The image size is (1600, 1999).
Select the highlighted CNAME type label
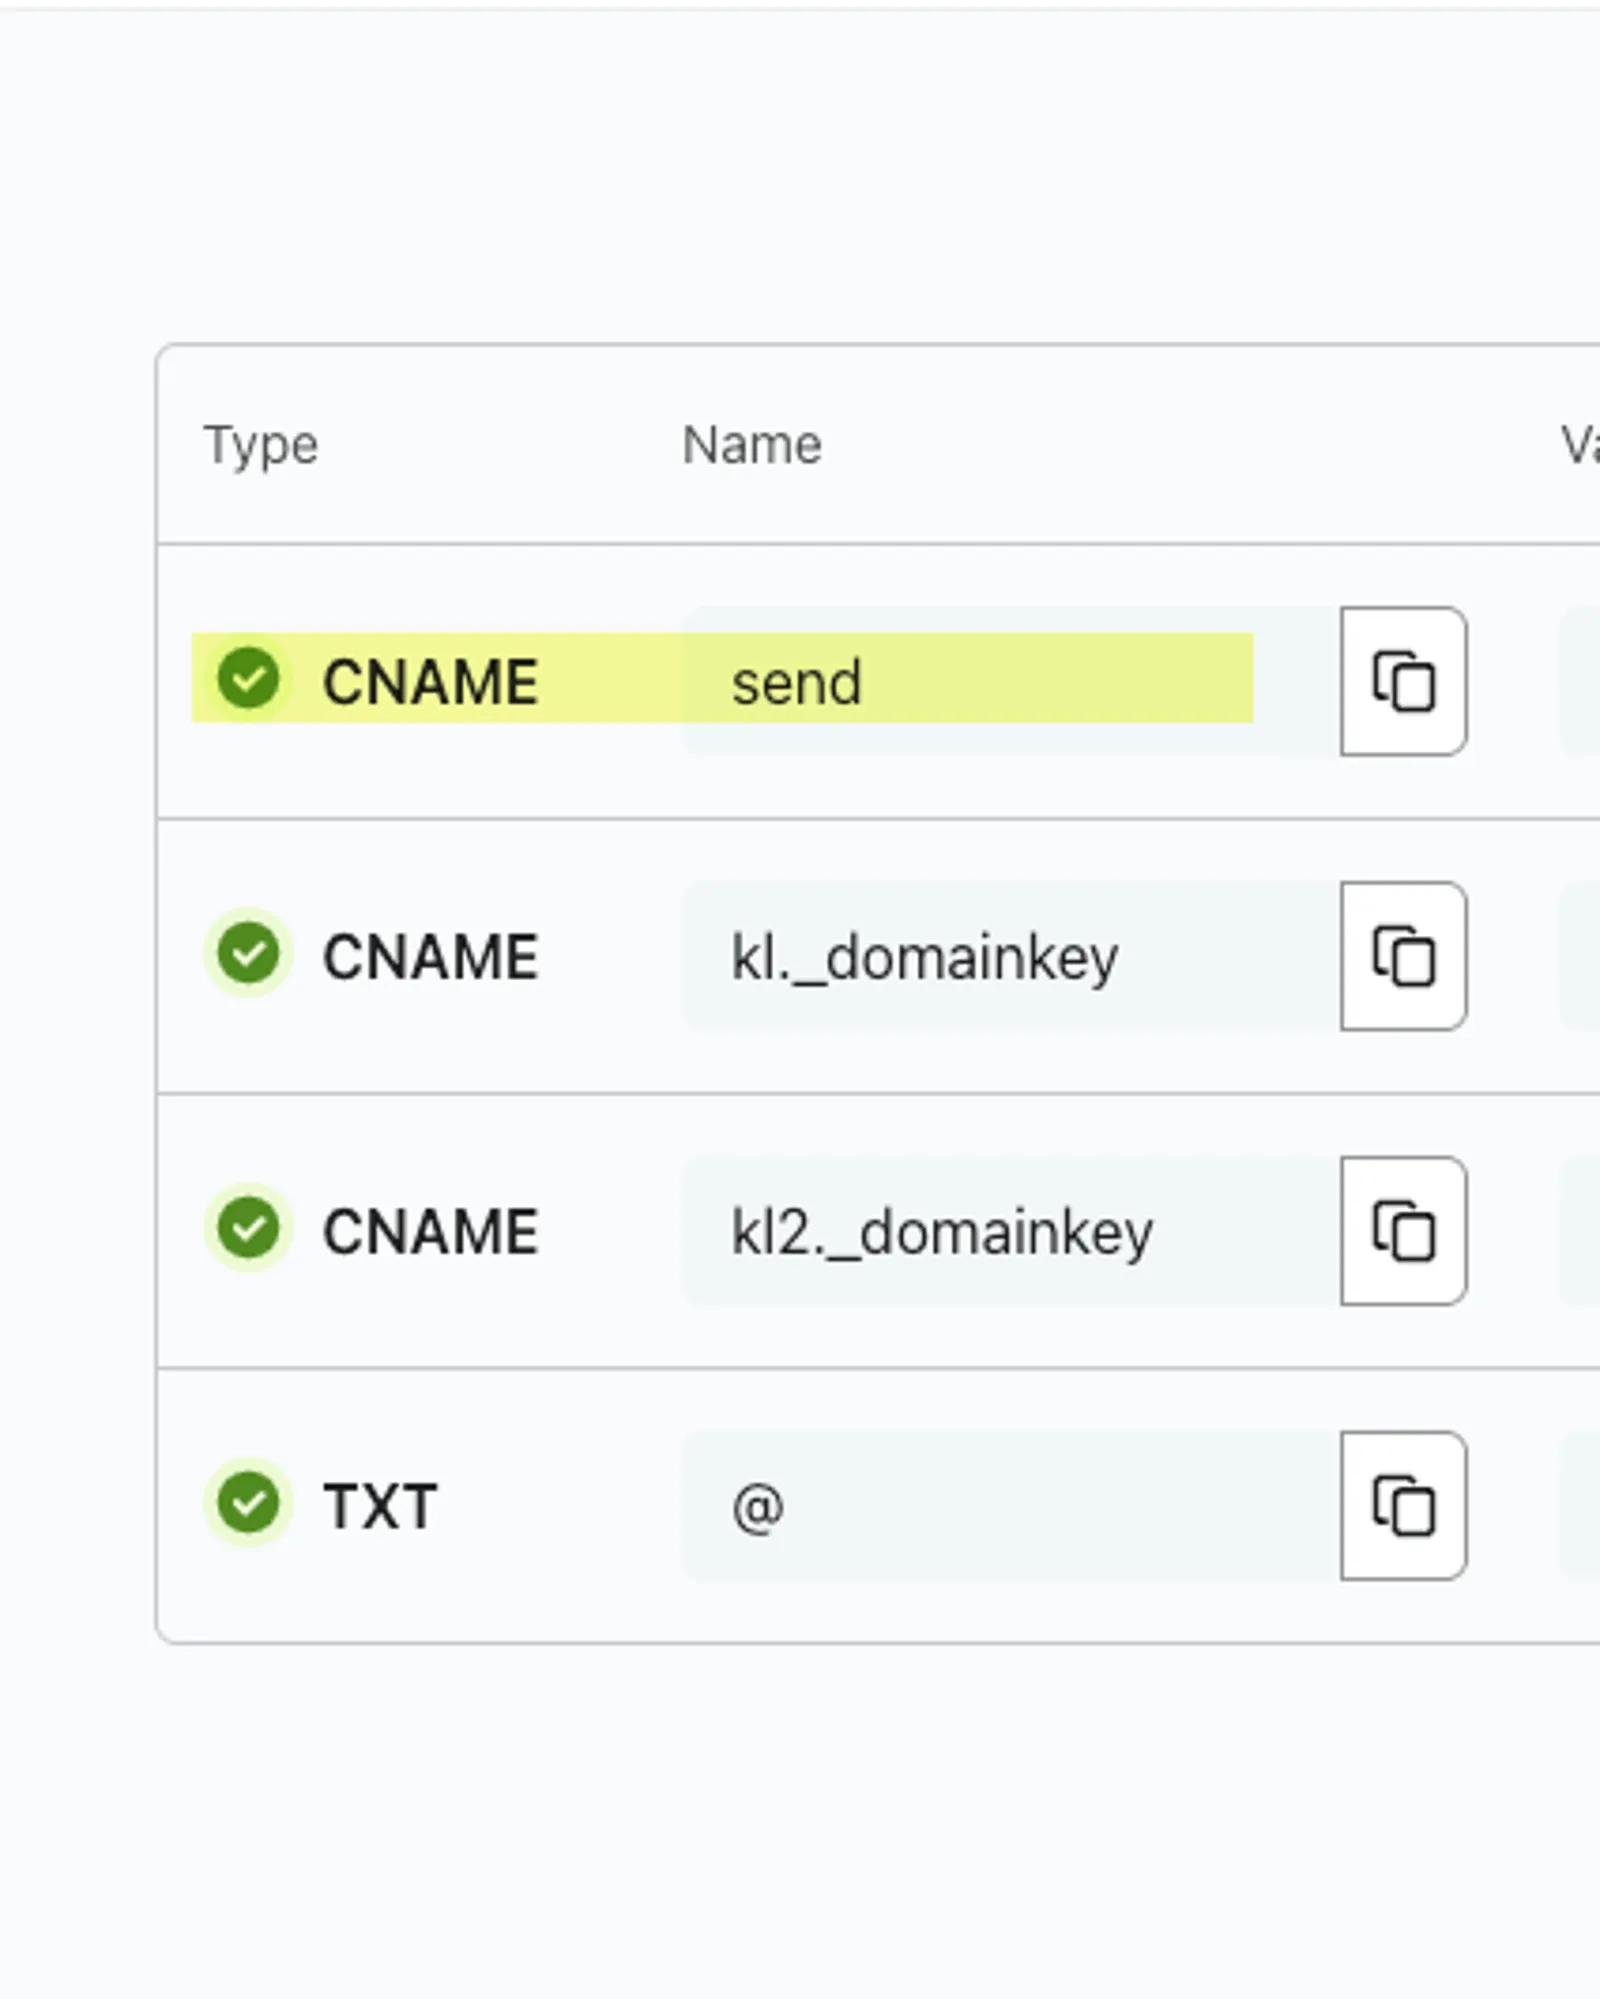pos(430,680)
